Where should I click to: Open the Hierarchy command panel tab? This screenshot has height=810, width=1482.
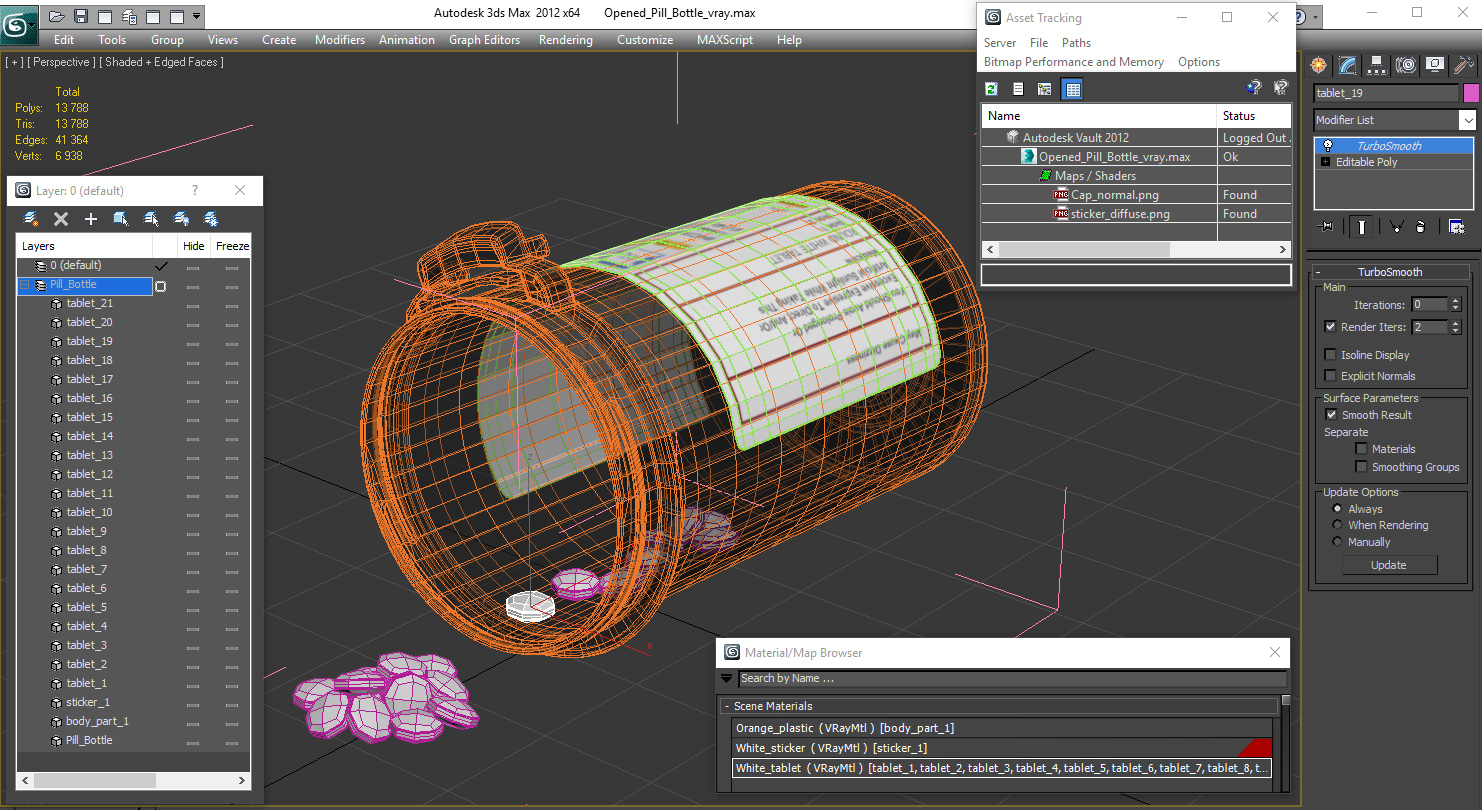pyautogui.click(x=1377, y=65)
